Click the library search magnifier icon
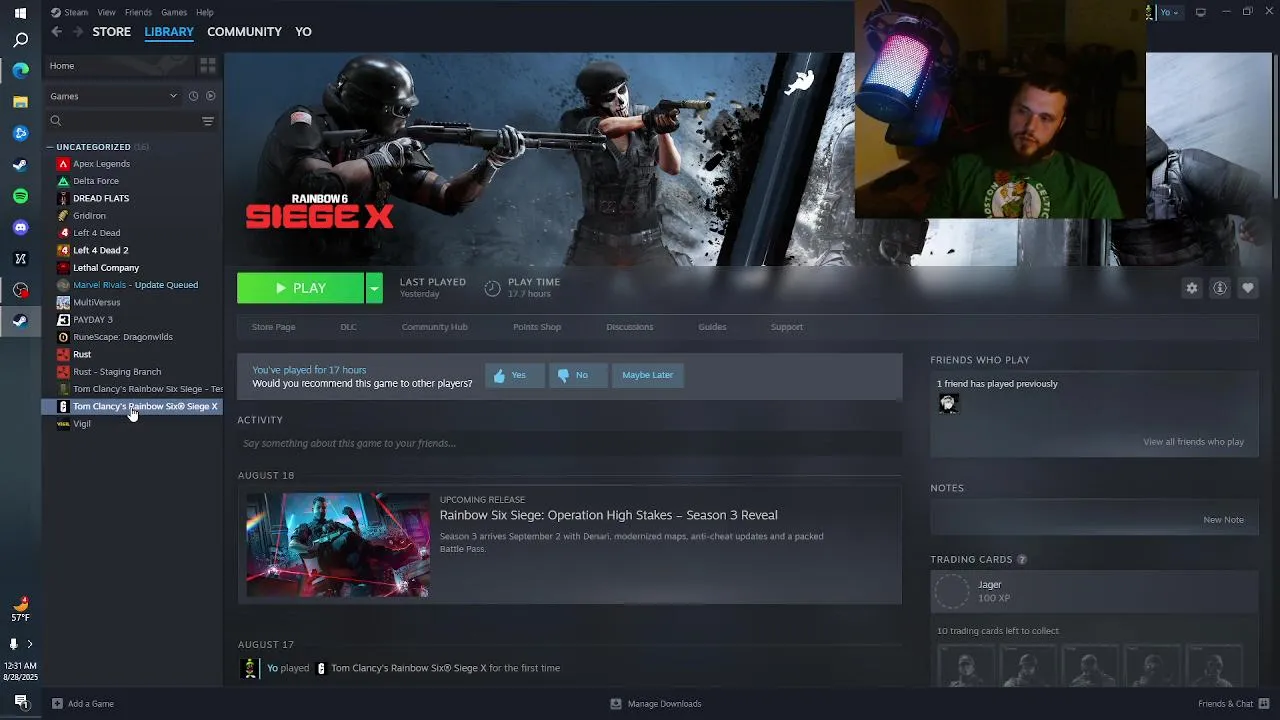 [56, 121]
